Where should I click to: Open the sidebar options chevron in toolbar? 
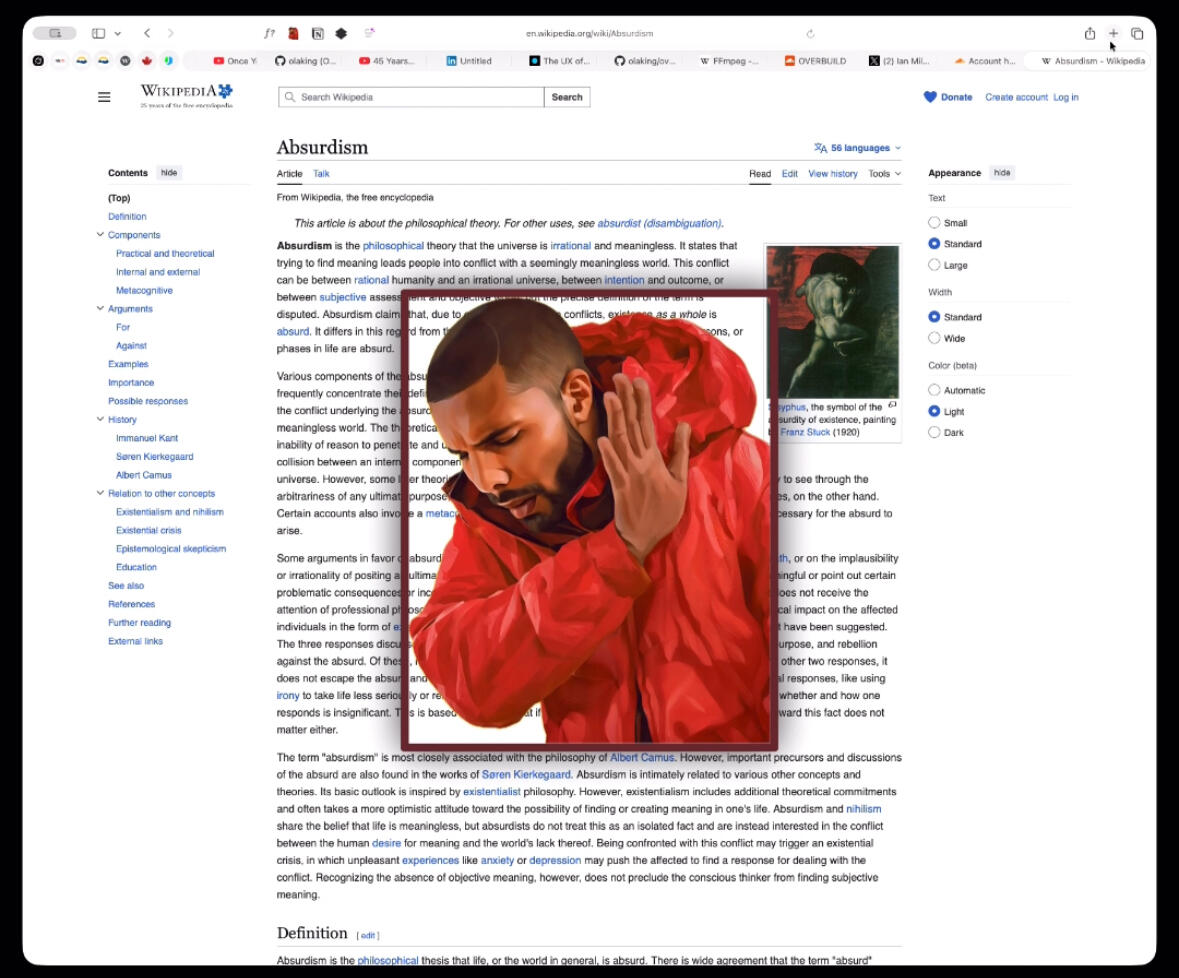point(117,33)
